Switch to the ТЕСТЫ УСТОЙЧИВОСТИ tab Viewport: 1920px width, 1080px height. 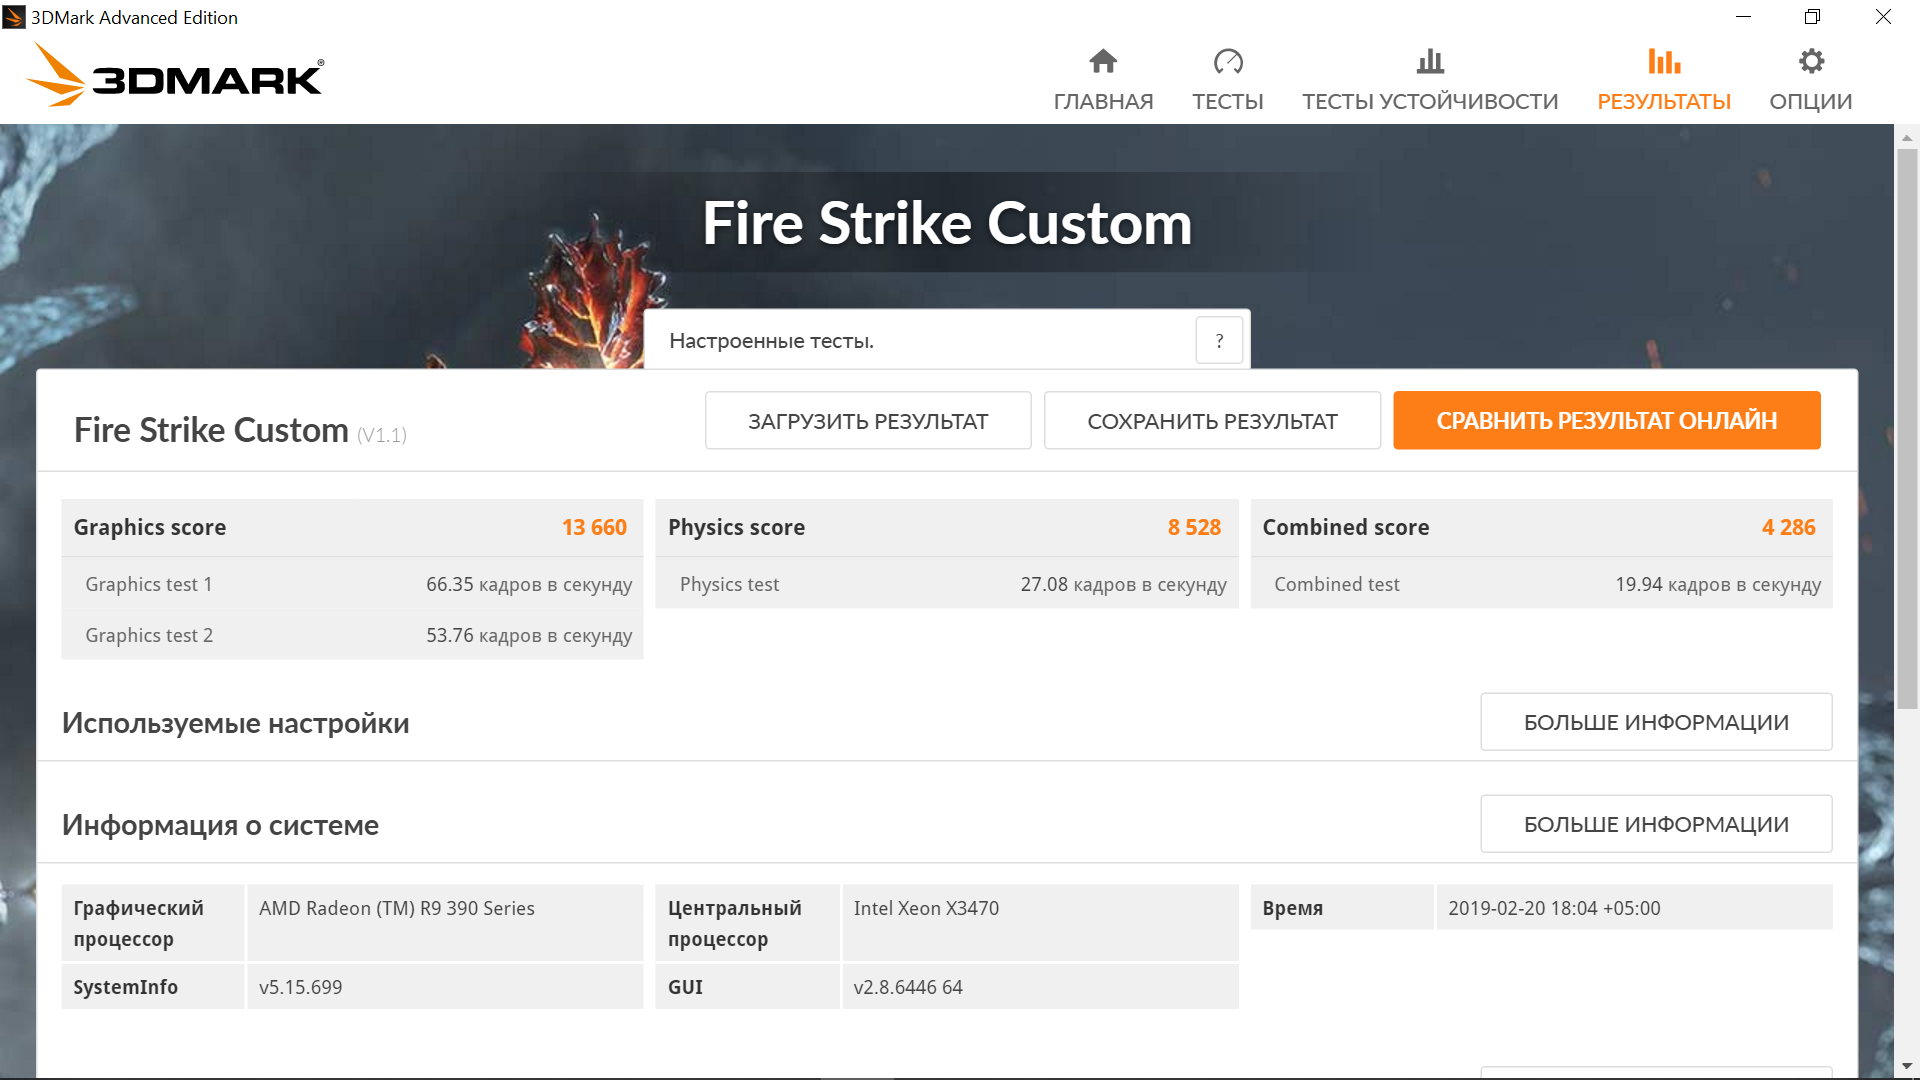pos(1430,101)
